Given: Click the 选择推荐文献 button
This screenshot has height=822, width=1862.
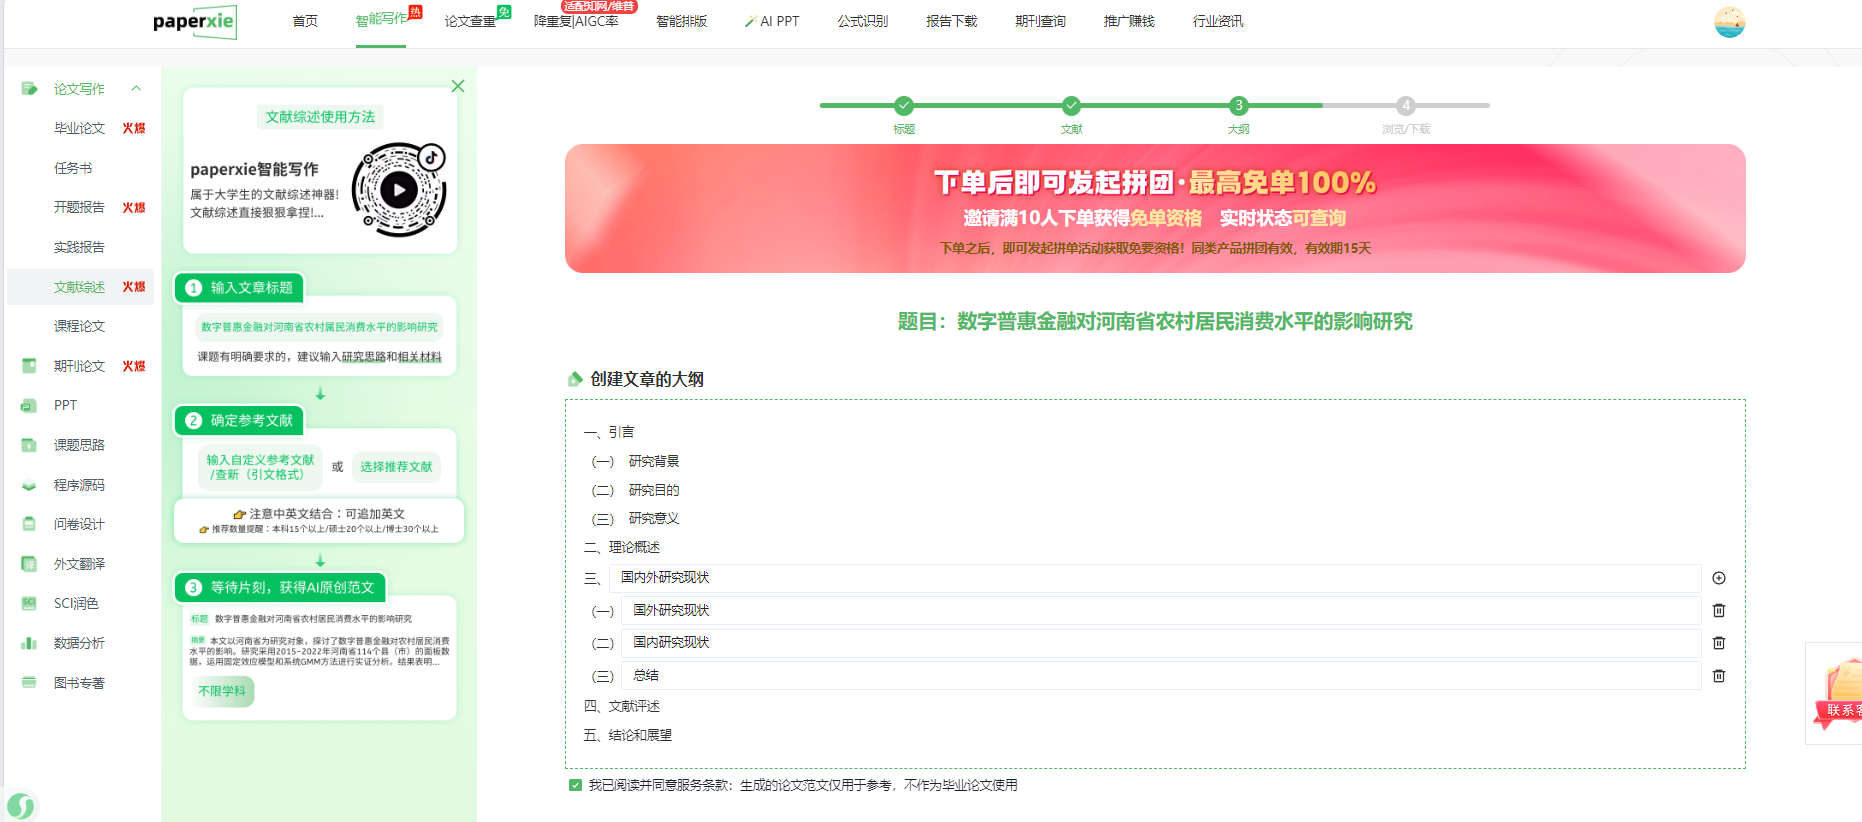Looking at the screenshot, I should (x=396, y=467).
